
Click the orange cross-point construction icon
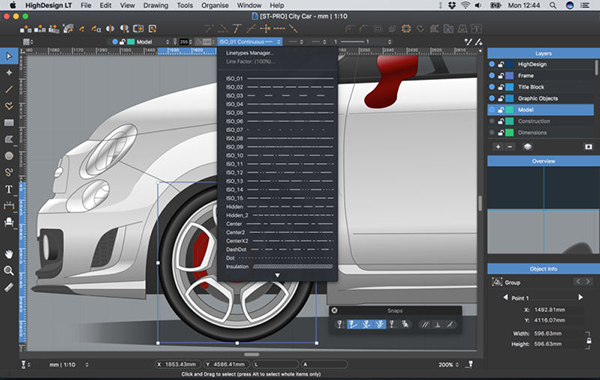coord(265,29)
